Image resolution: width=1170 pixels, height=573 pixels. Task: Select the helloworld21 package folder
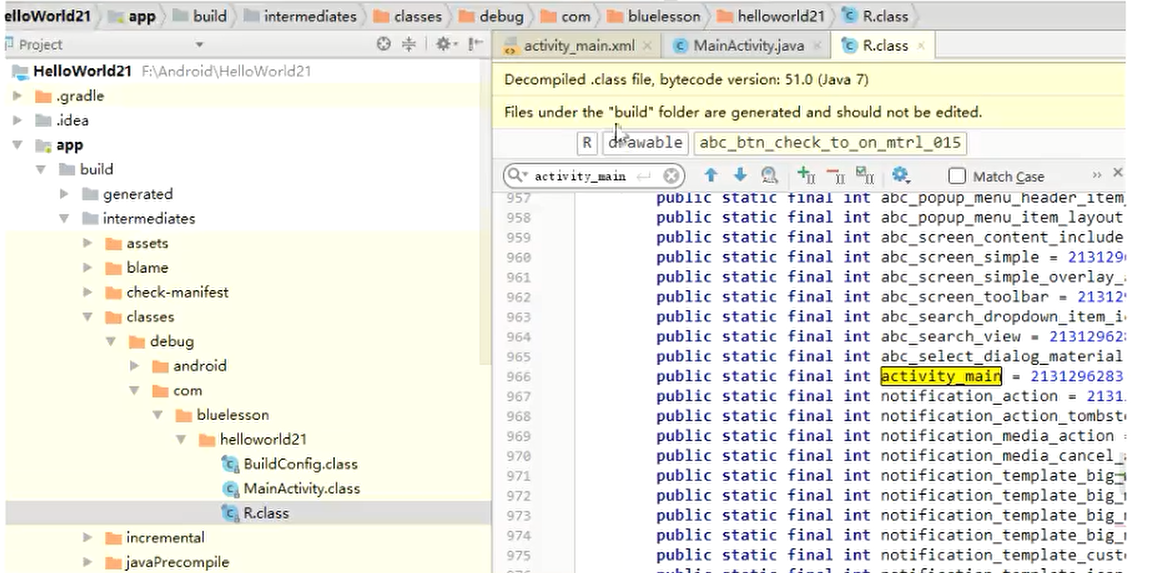263,439
